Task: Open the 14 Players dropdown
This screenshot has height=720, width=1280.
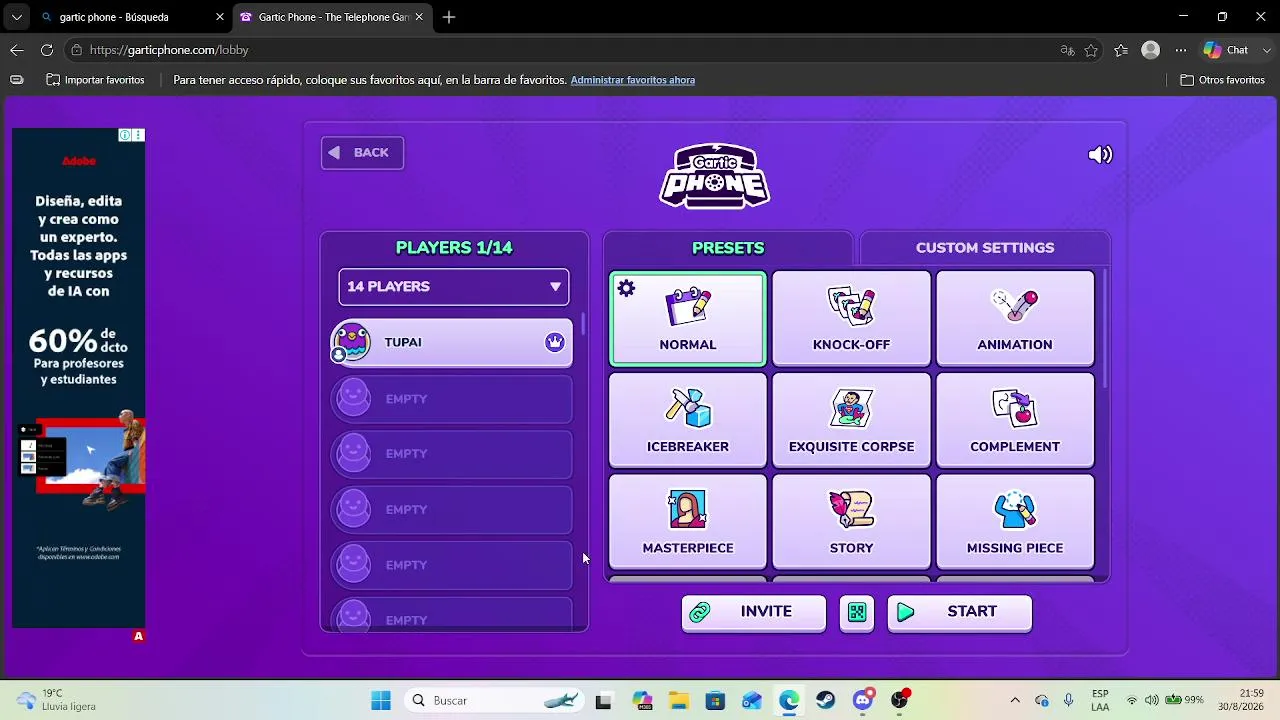Action: [454, 287]
